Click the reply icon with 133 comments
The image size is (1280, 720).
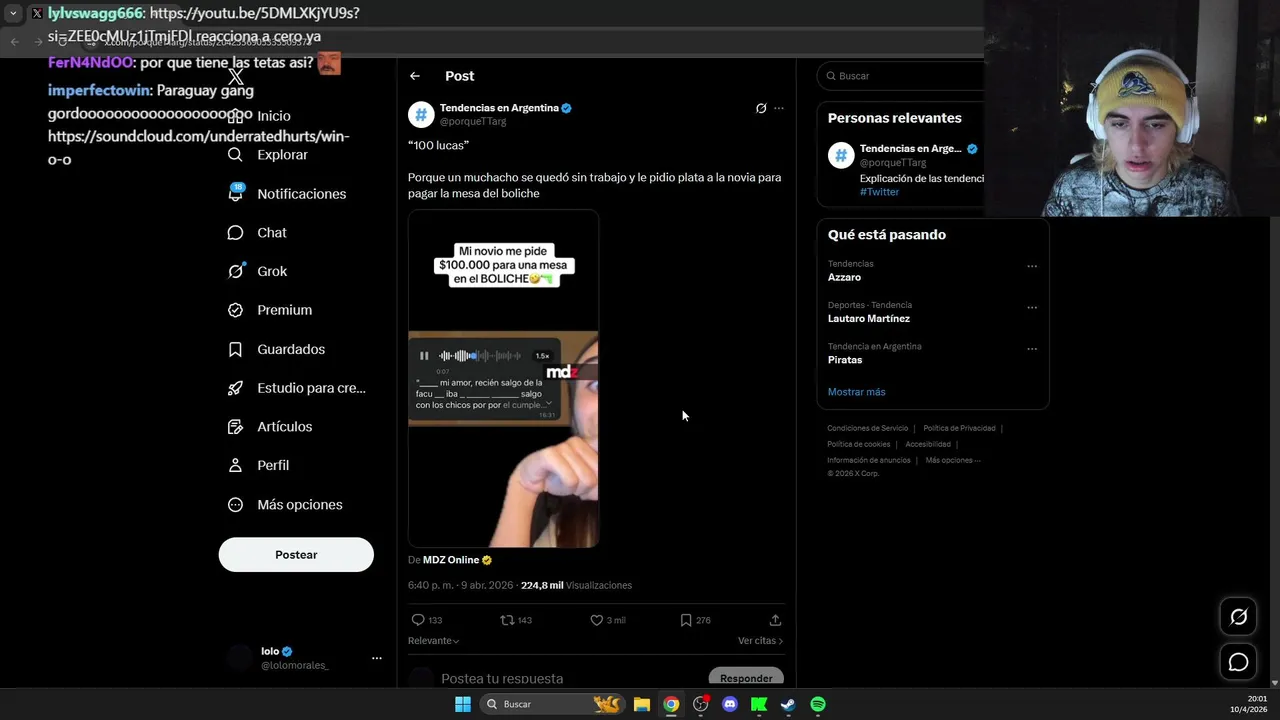[418, 620]
